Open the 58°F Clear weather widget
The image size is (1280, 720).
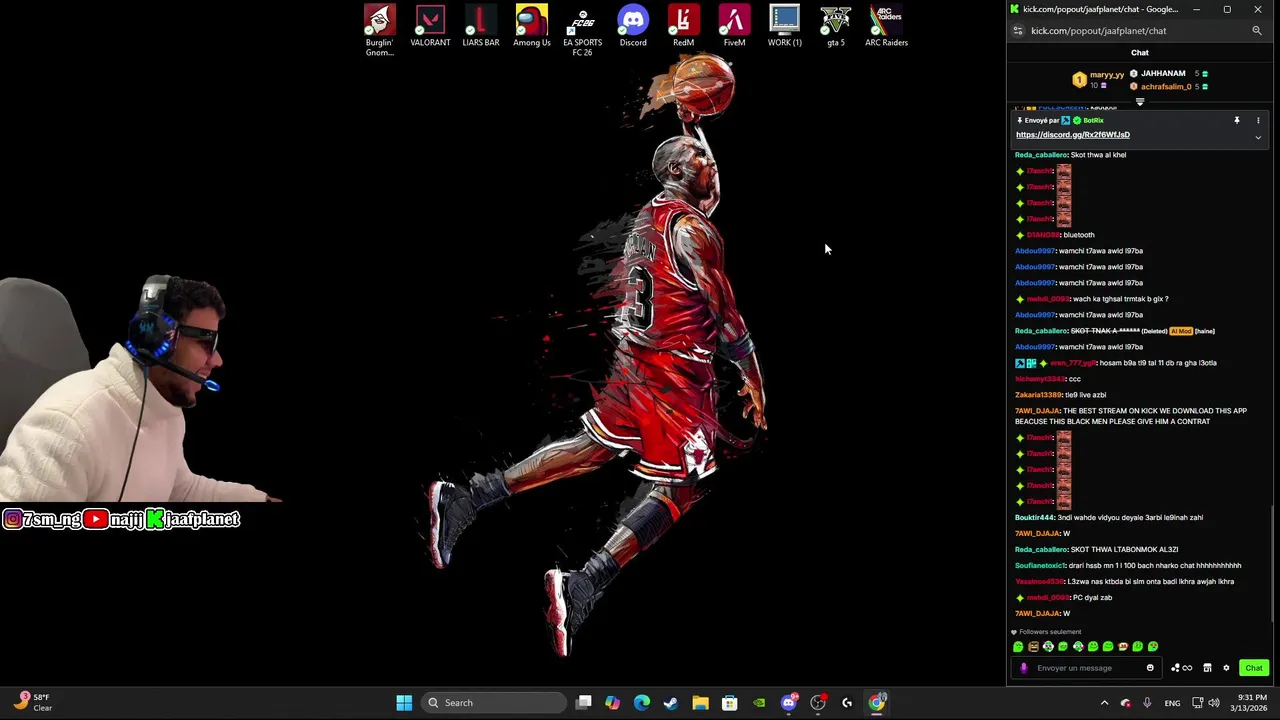click(x=34, y=703)
